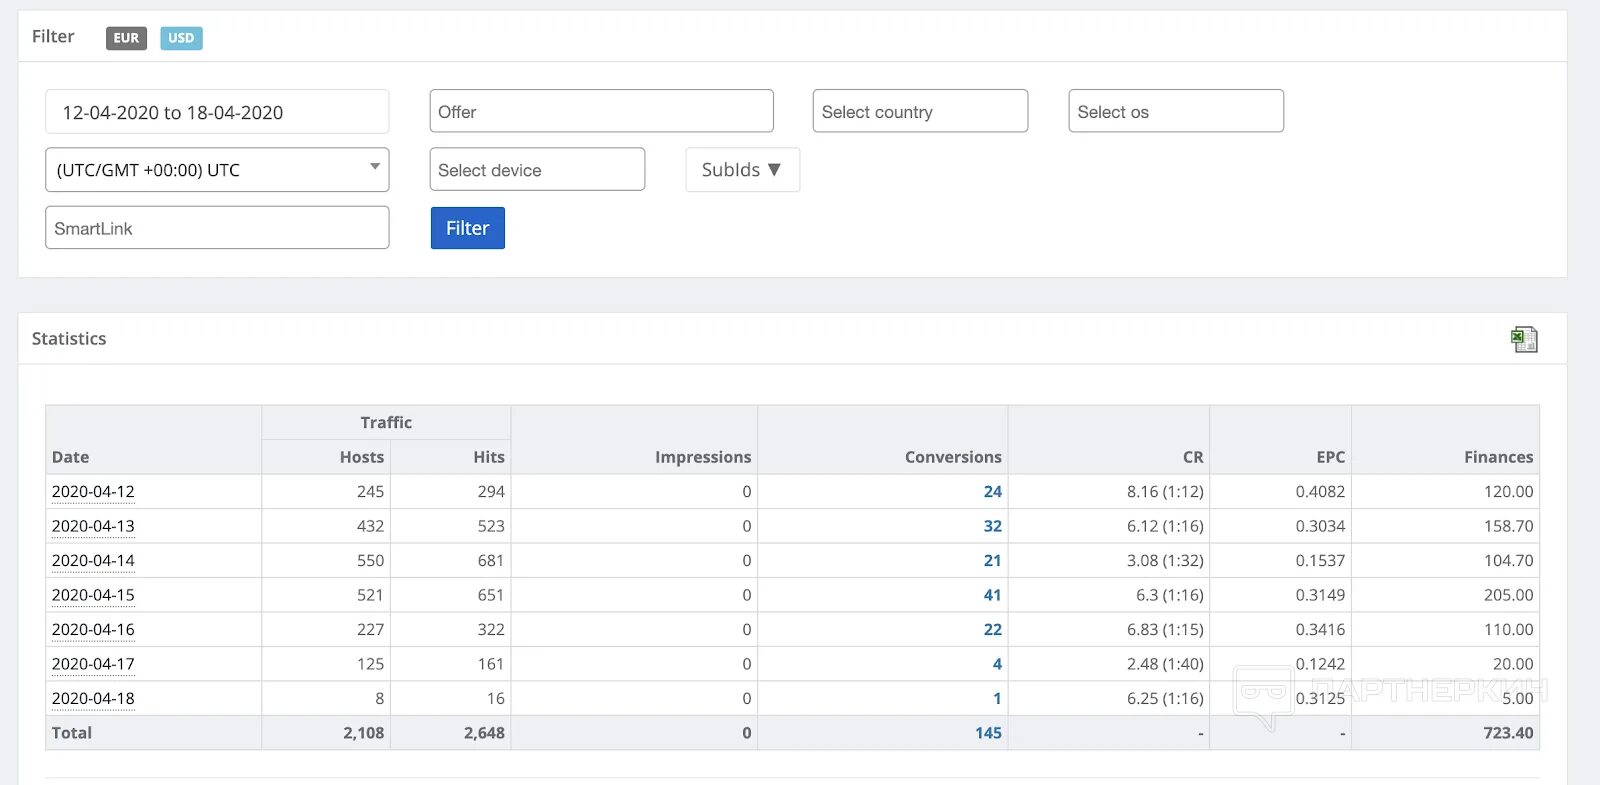Image resolution: width=1600 pixels, height=785 pixels.
Task: Open the 2020-04-18 date link
Action: (x=93, y=699)
